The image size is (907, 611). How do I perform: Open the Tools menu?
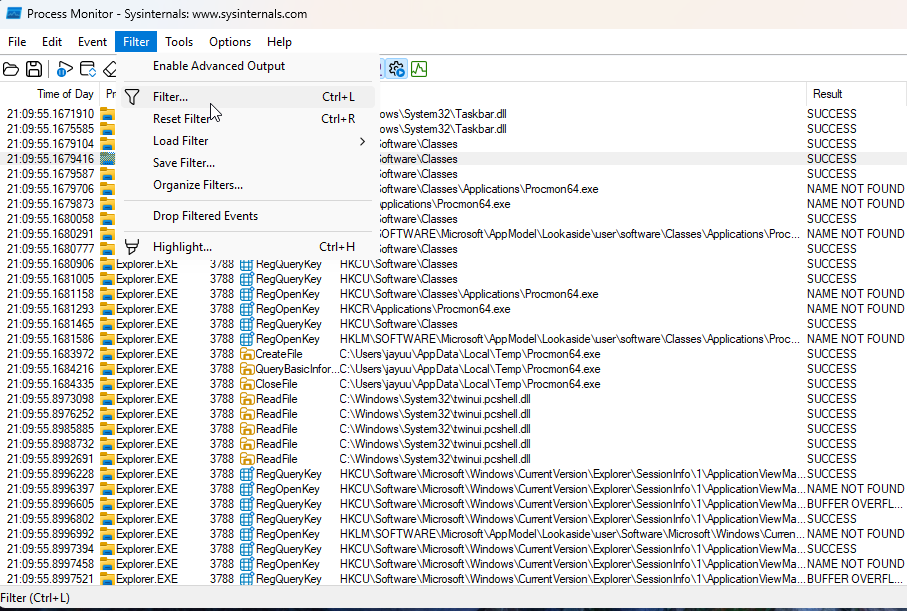coord(179,42)
